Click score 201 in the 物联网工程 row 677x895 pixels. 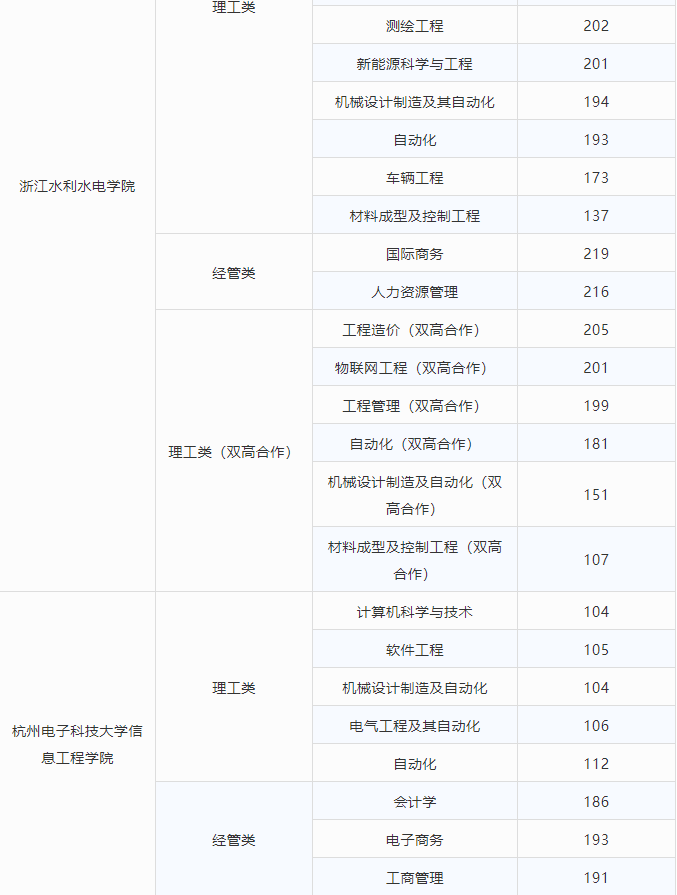pyautogui.click(x=596, y=368)
